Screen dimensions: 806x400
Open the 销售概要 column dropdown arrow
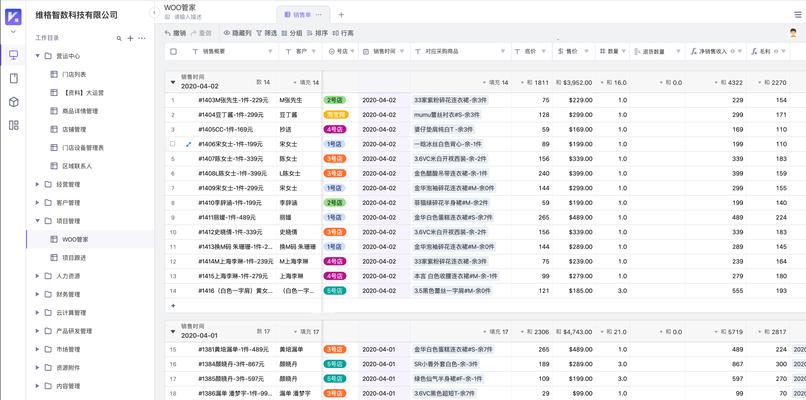pyautogui.click(x=270, y=51)
